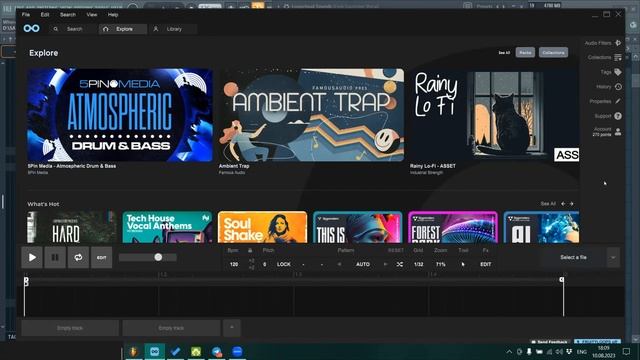
Task: Open the Properties pencil icon
Action: (618, 101)
